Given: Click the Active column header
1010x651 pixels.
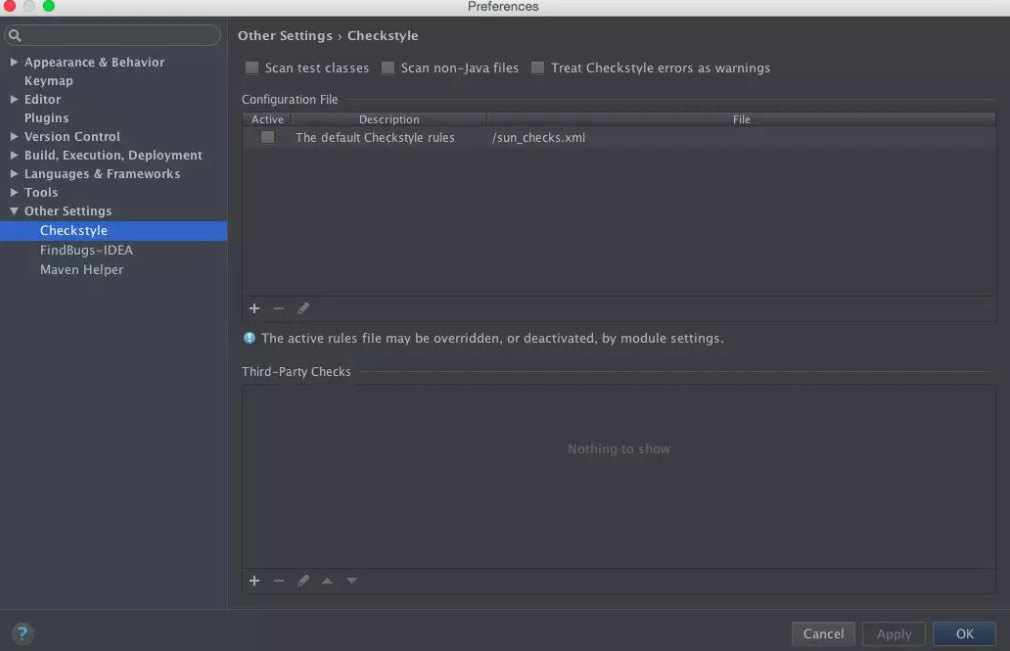Looking at the screenshot, I should click(x=267, y=119).
